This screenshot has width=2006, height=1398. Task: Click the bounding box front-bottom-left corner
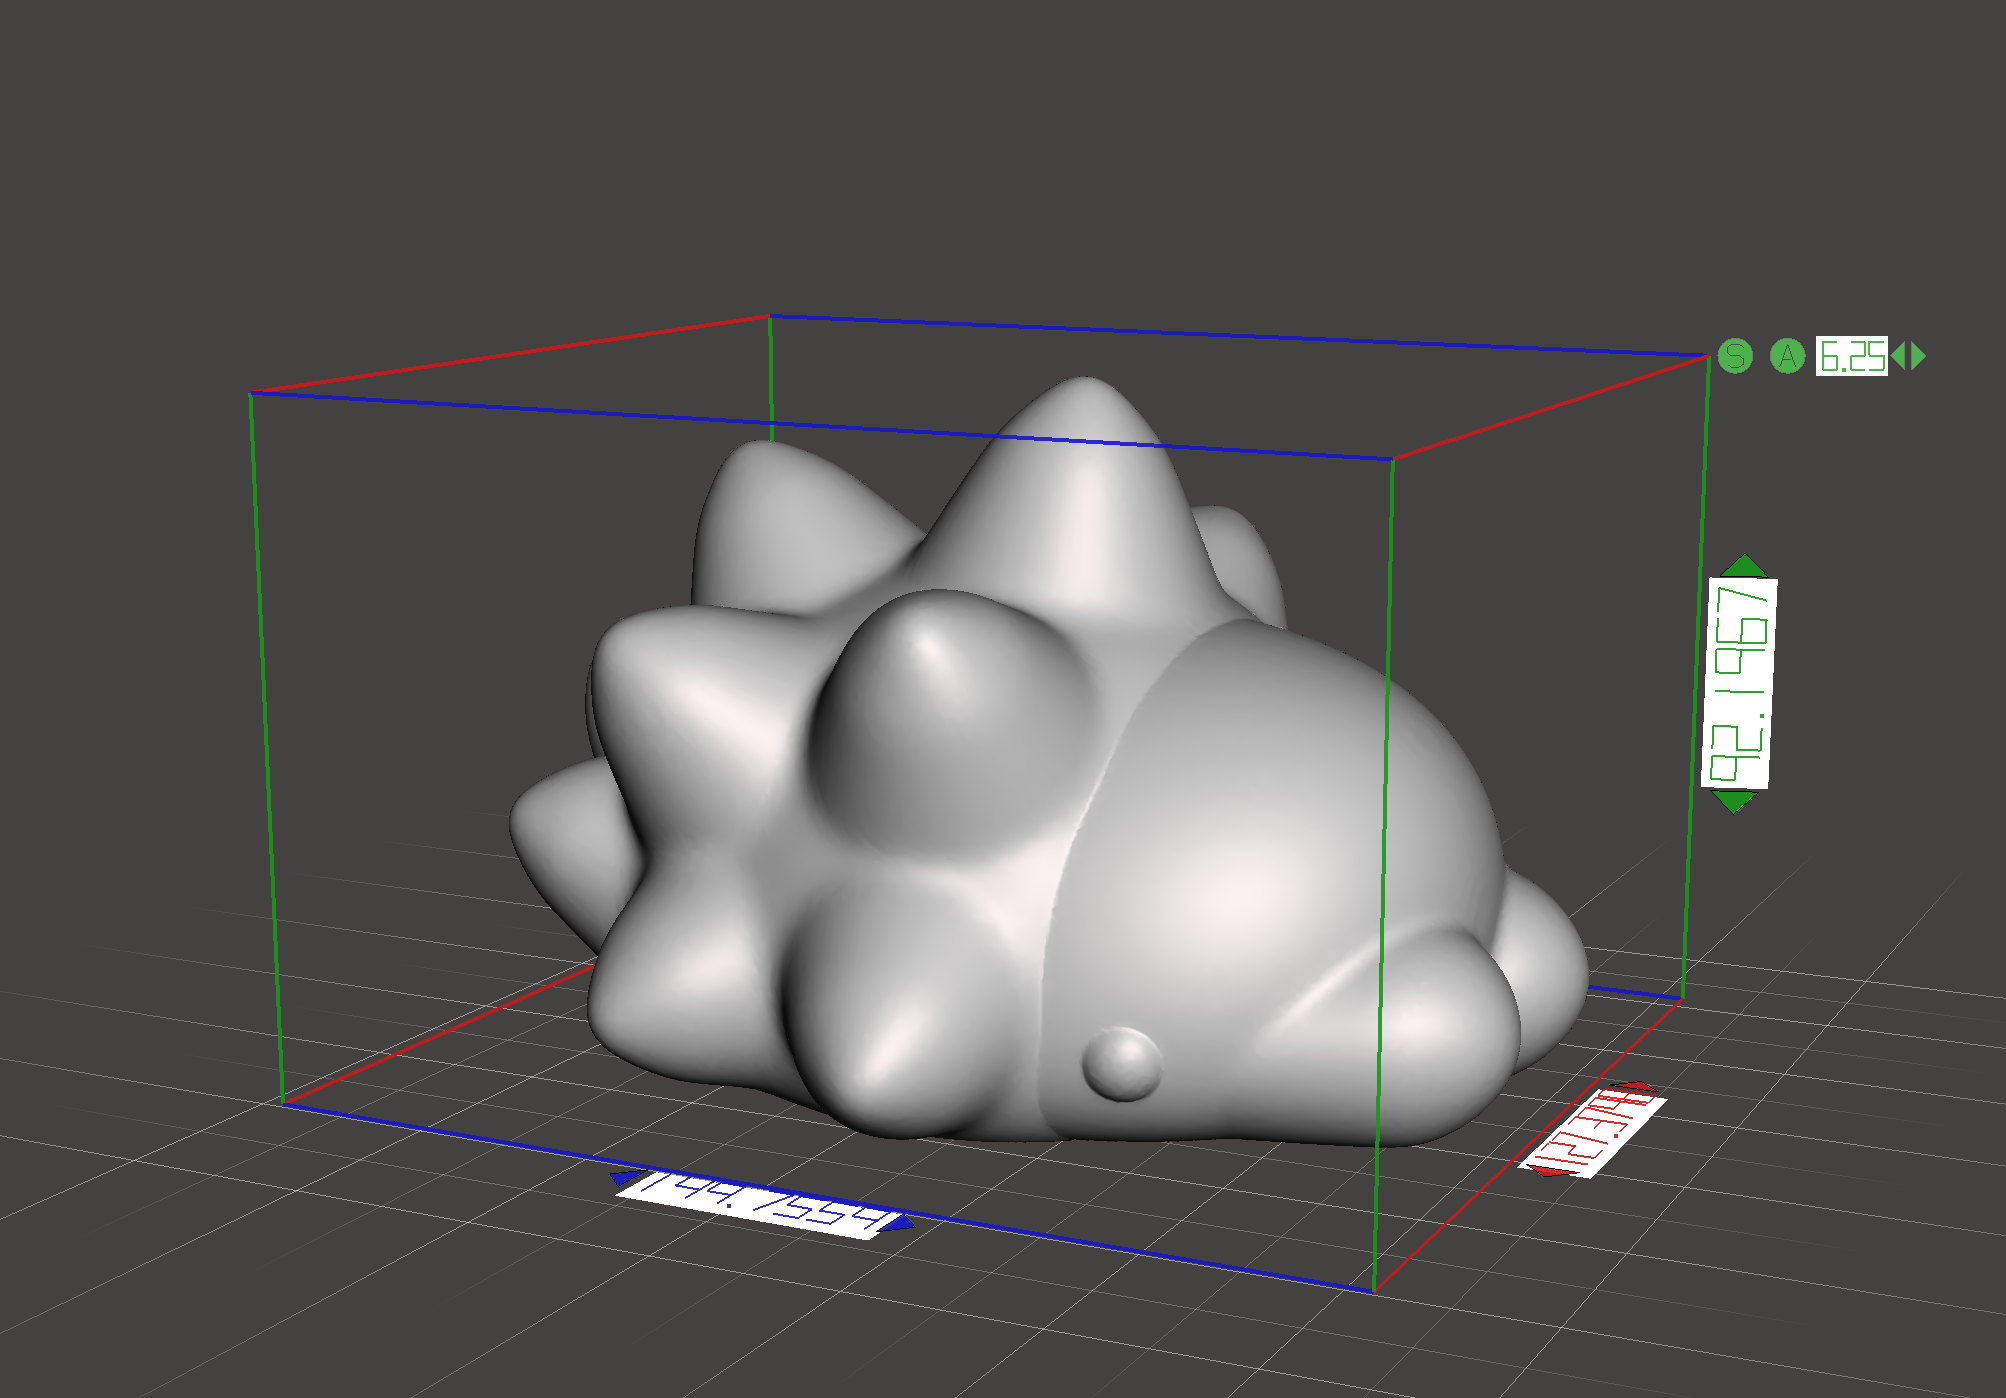283,1102
